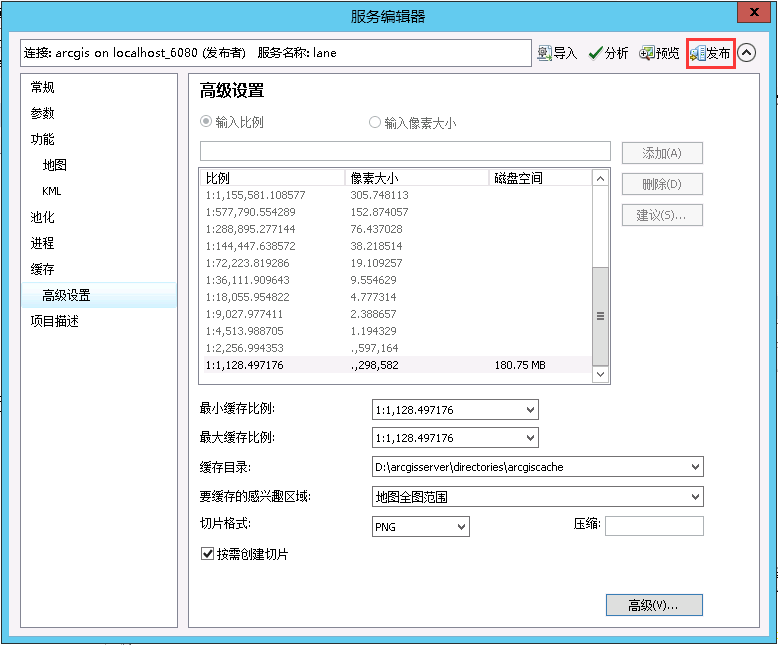Select the 1:72,223.819286 scale row
778x645 pixels.
(x=397, y=263)
